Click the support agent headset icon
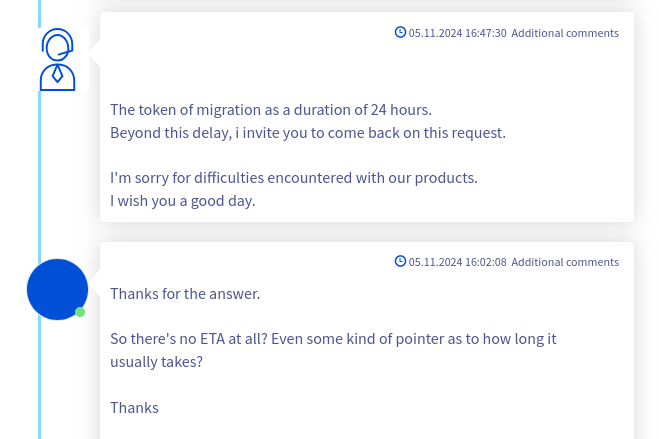This screenshot has height=439, width=659. (x=58, y=60)
